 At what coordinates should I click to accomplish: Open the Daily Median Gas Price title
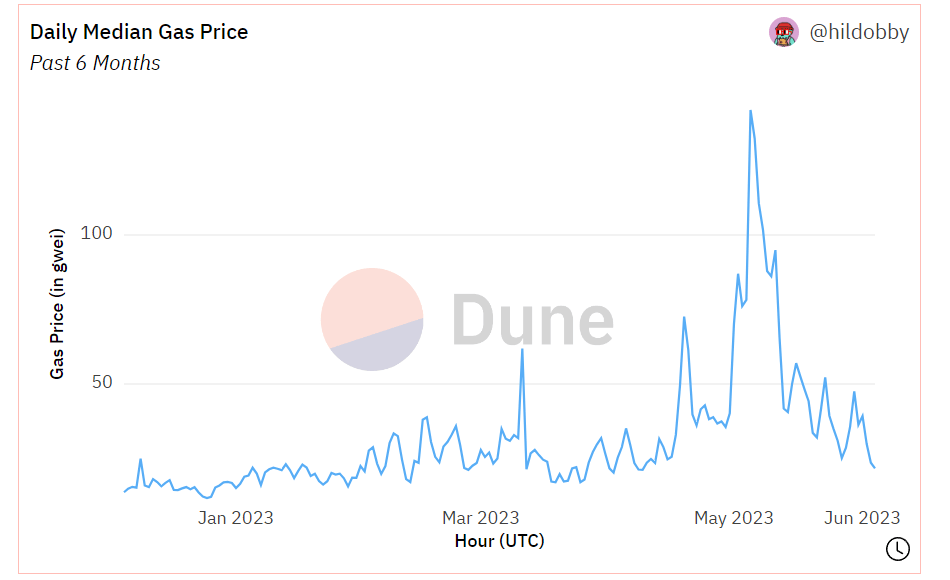(x=139, y=32)
